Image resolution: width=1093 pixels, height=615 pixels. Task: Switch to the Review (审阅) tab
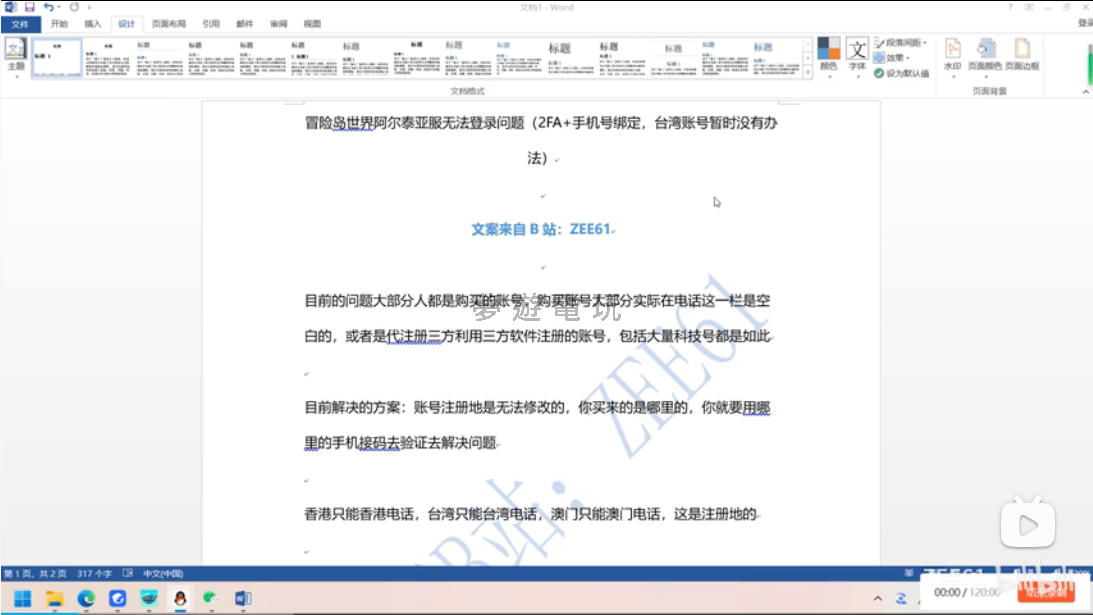279,24
